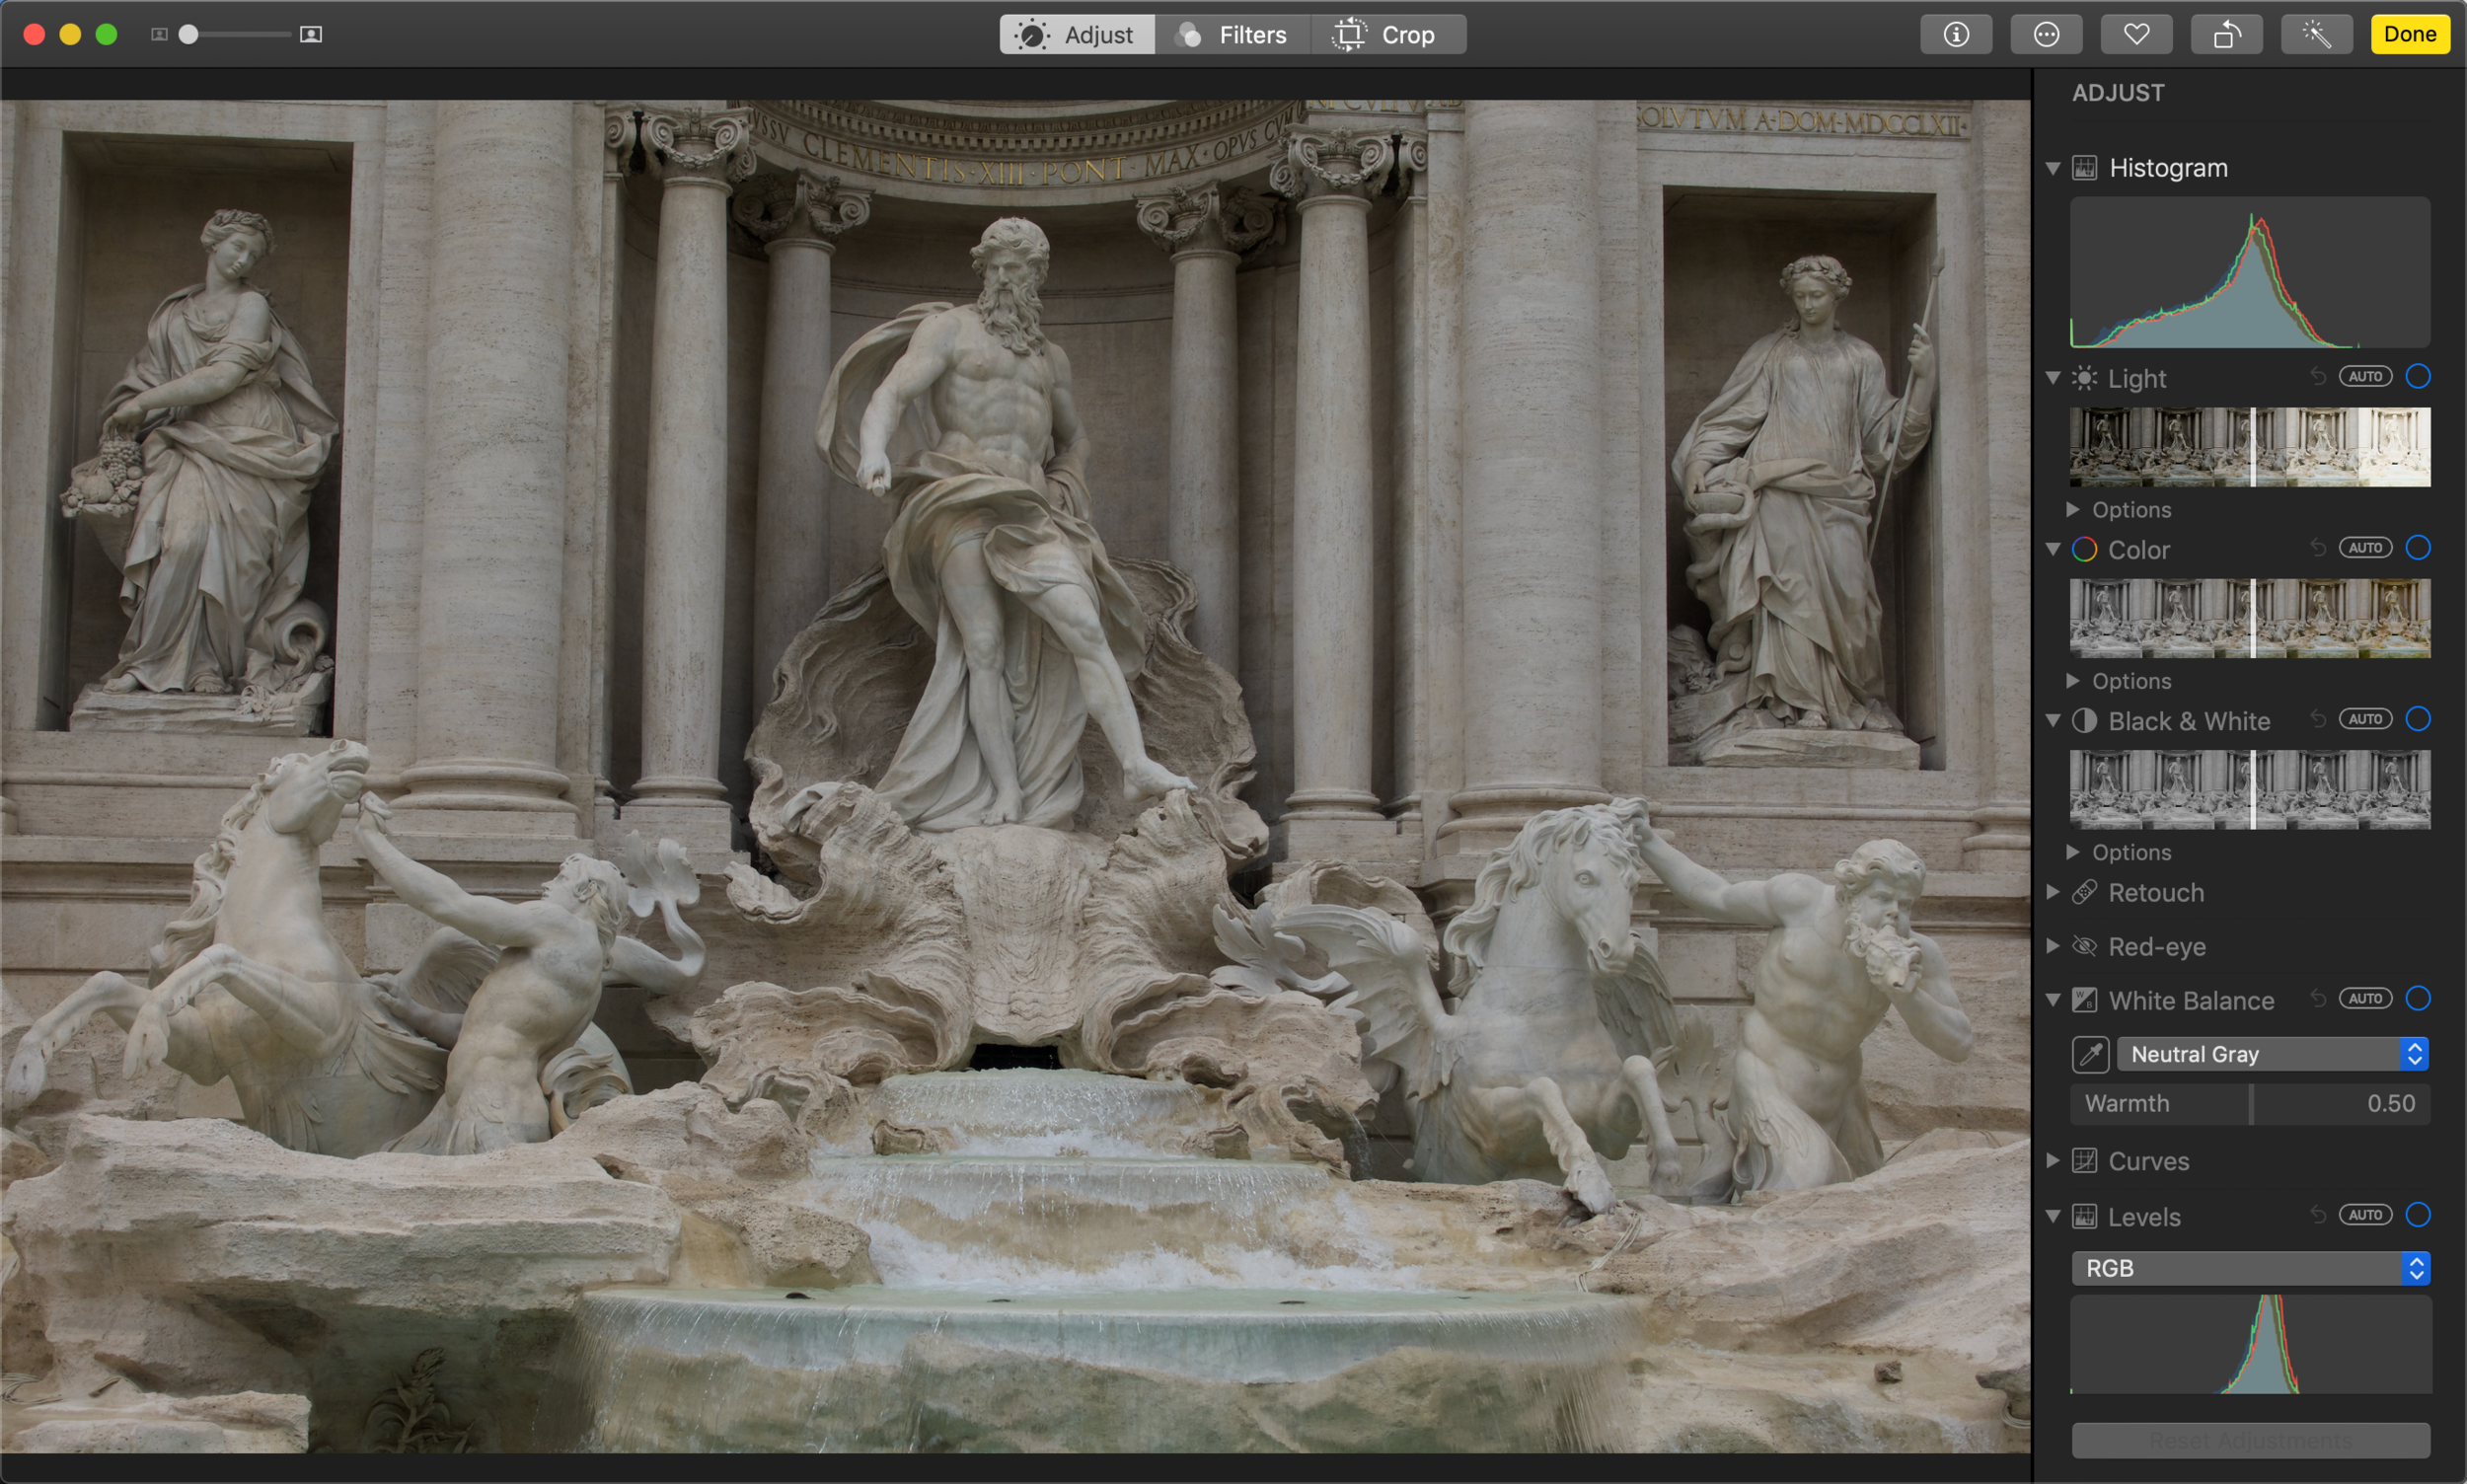Toggle the Levels adjustment circle
Screen dimensions: 2467x1484
tap(2418, 1215)
